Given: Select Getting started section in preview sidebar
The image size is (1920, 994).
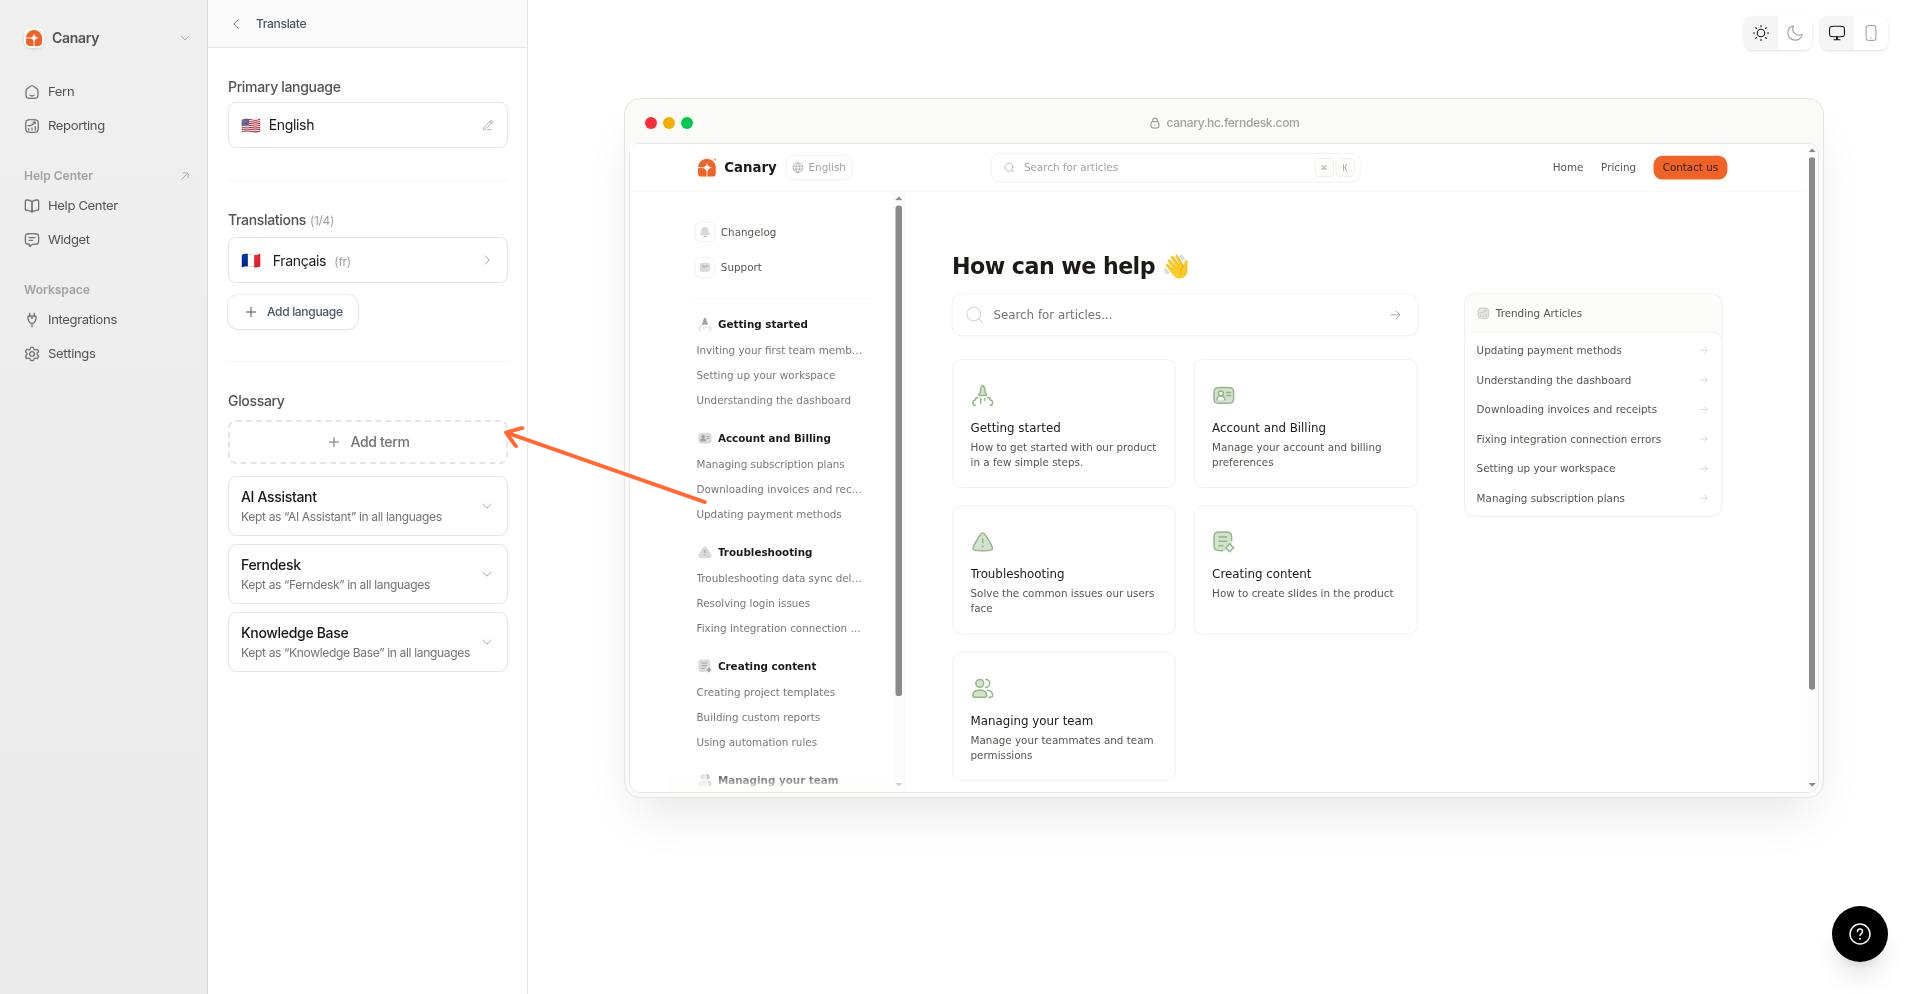Looking at the screenshot, I should [x=762, y=324].
